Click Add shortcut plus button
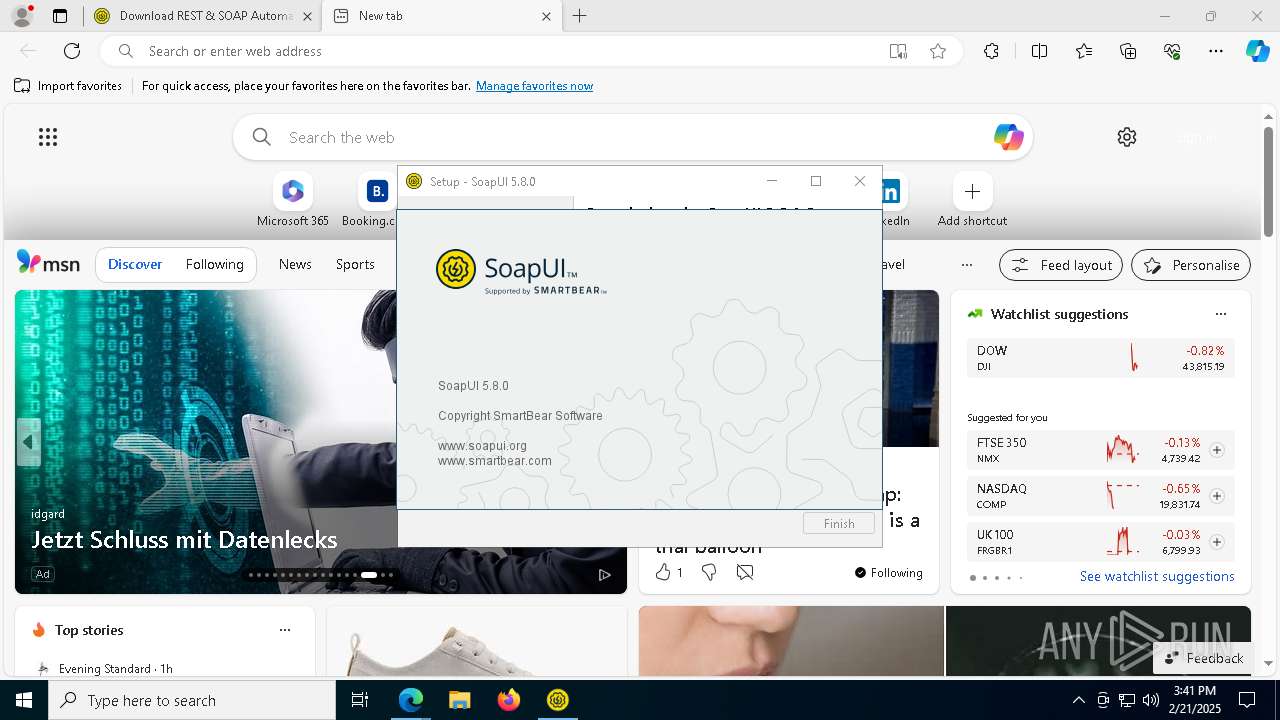This screenshot has width=1280, height=720. pos(972,191)
